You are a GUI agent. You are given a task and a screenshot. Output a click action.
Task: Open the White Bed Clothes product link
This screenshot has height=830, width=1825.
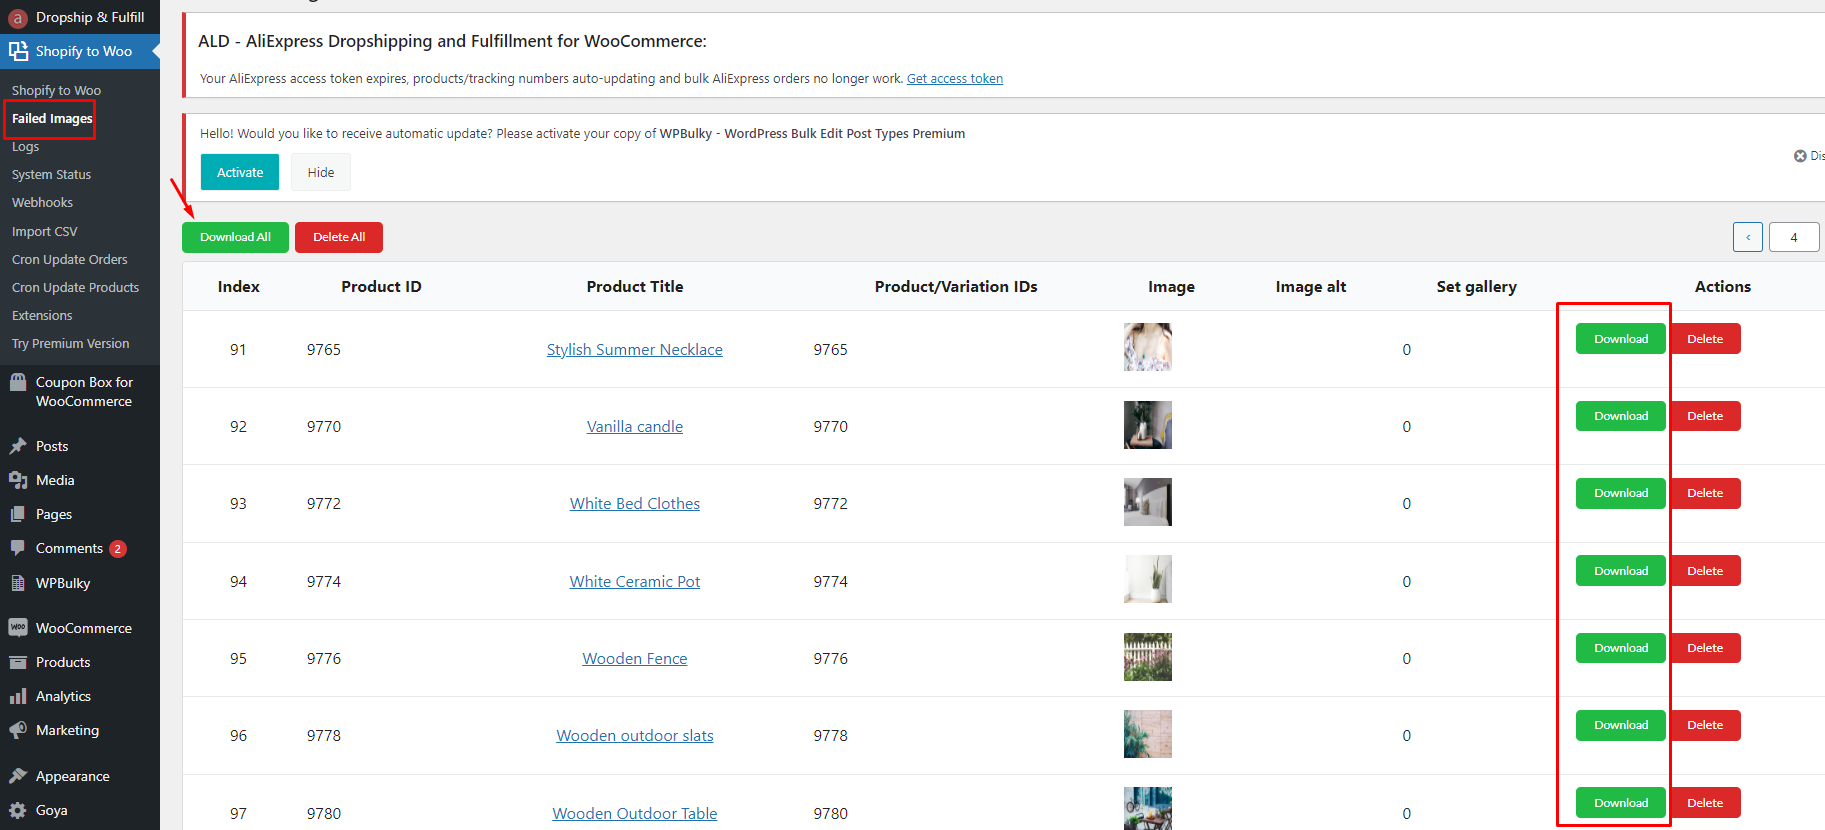pyautogui.click(x=635, y=503)
